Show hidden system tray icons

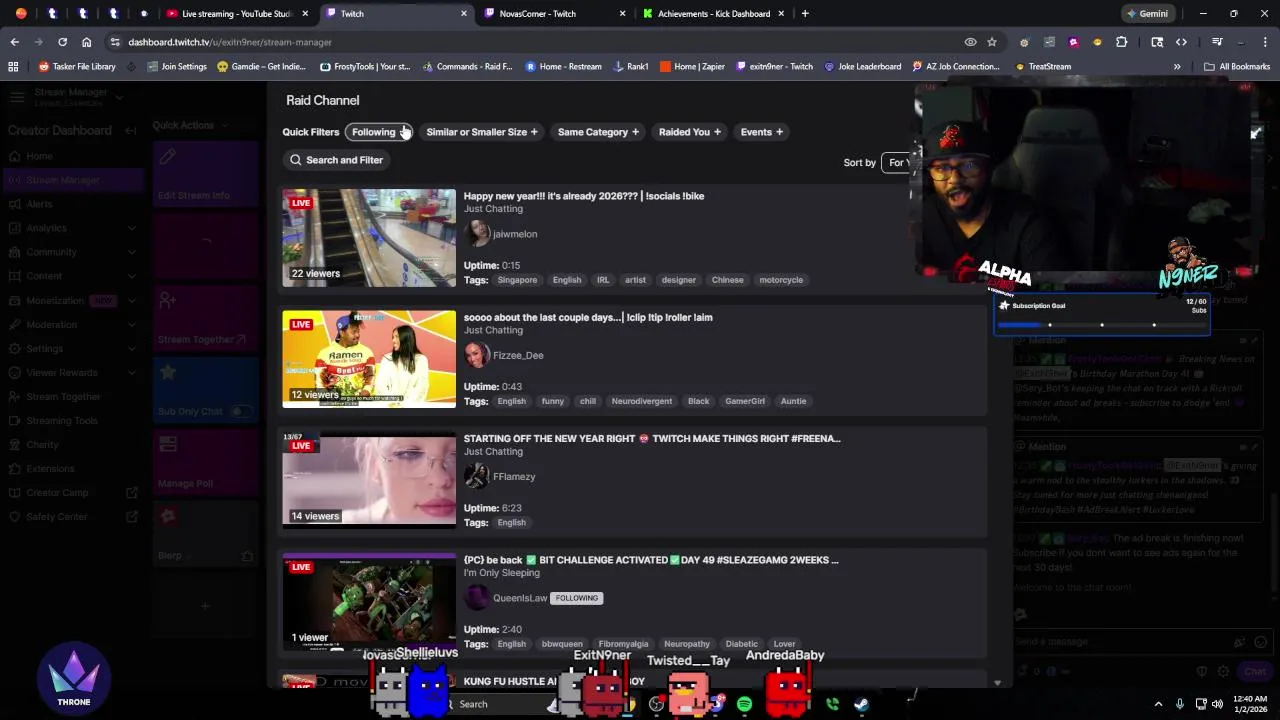(x=1158, y=704)
